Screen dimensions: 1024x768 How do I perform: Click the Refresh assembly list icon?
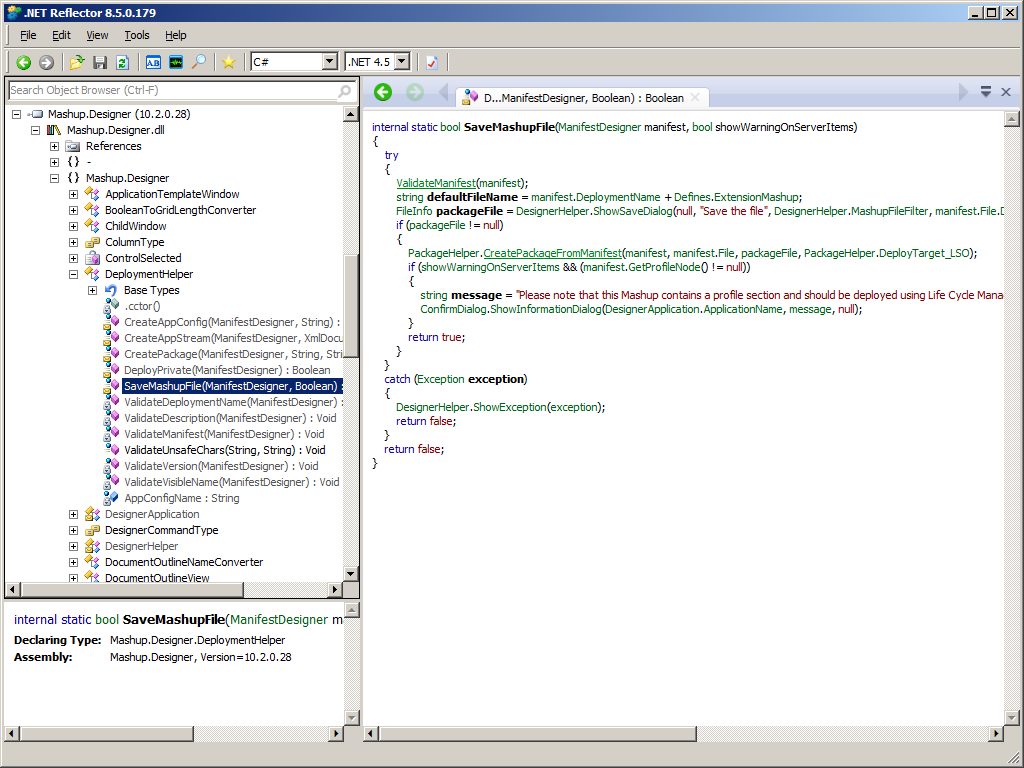pyautogui.click(x=122, y=62)
